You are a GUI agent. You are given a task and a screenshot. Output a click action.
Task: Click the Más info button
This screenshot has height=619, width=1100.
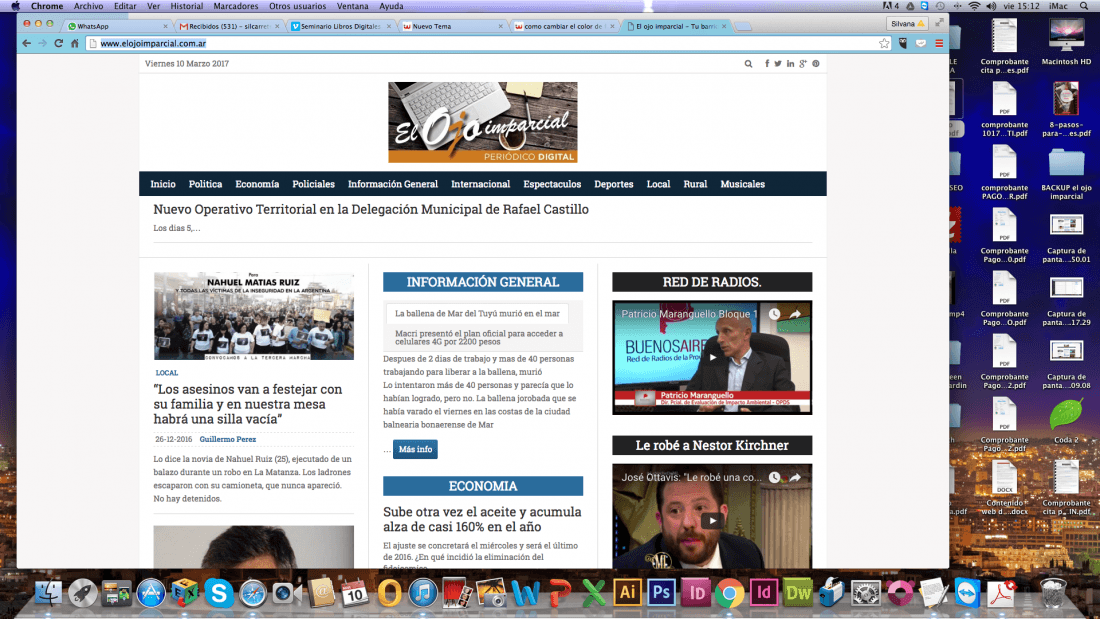click(415, 449)
